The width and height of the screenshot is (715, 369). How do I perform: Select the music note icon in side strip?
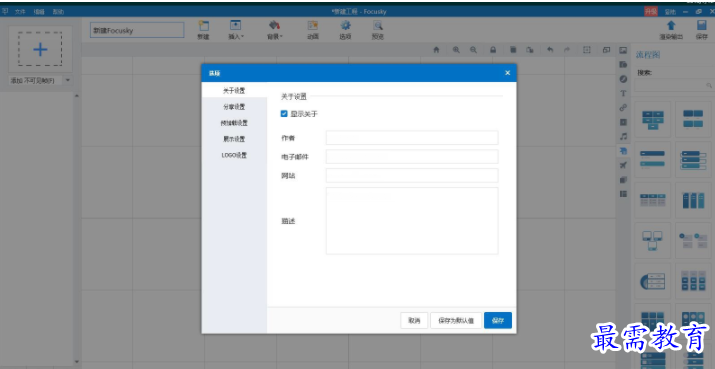[623, 136]
